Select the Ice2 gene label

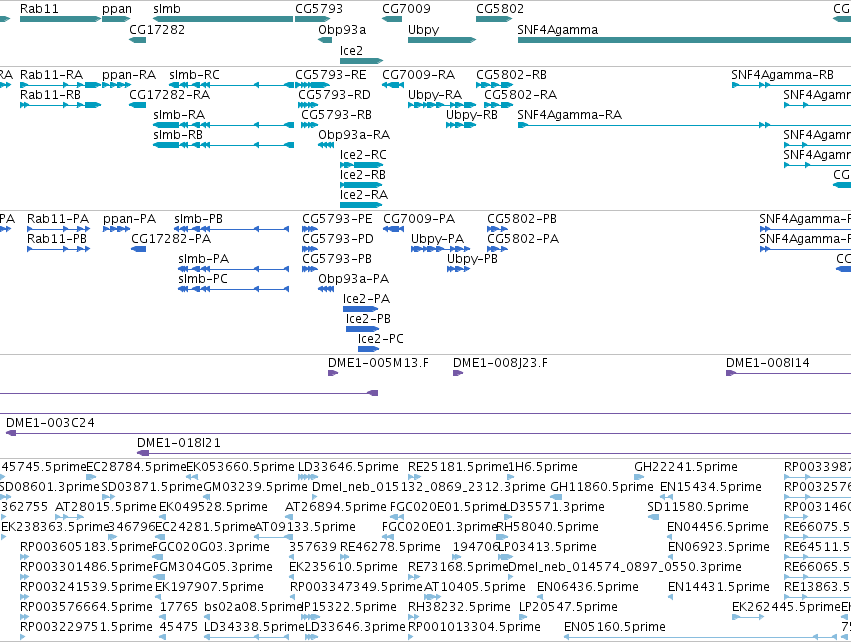(351, 50)
